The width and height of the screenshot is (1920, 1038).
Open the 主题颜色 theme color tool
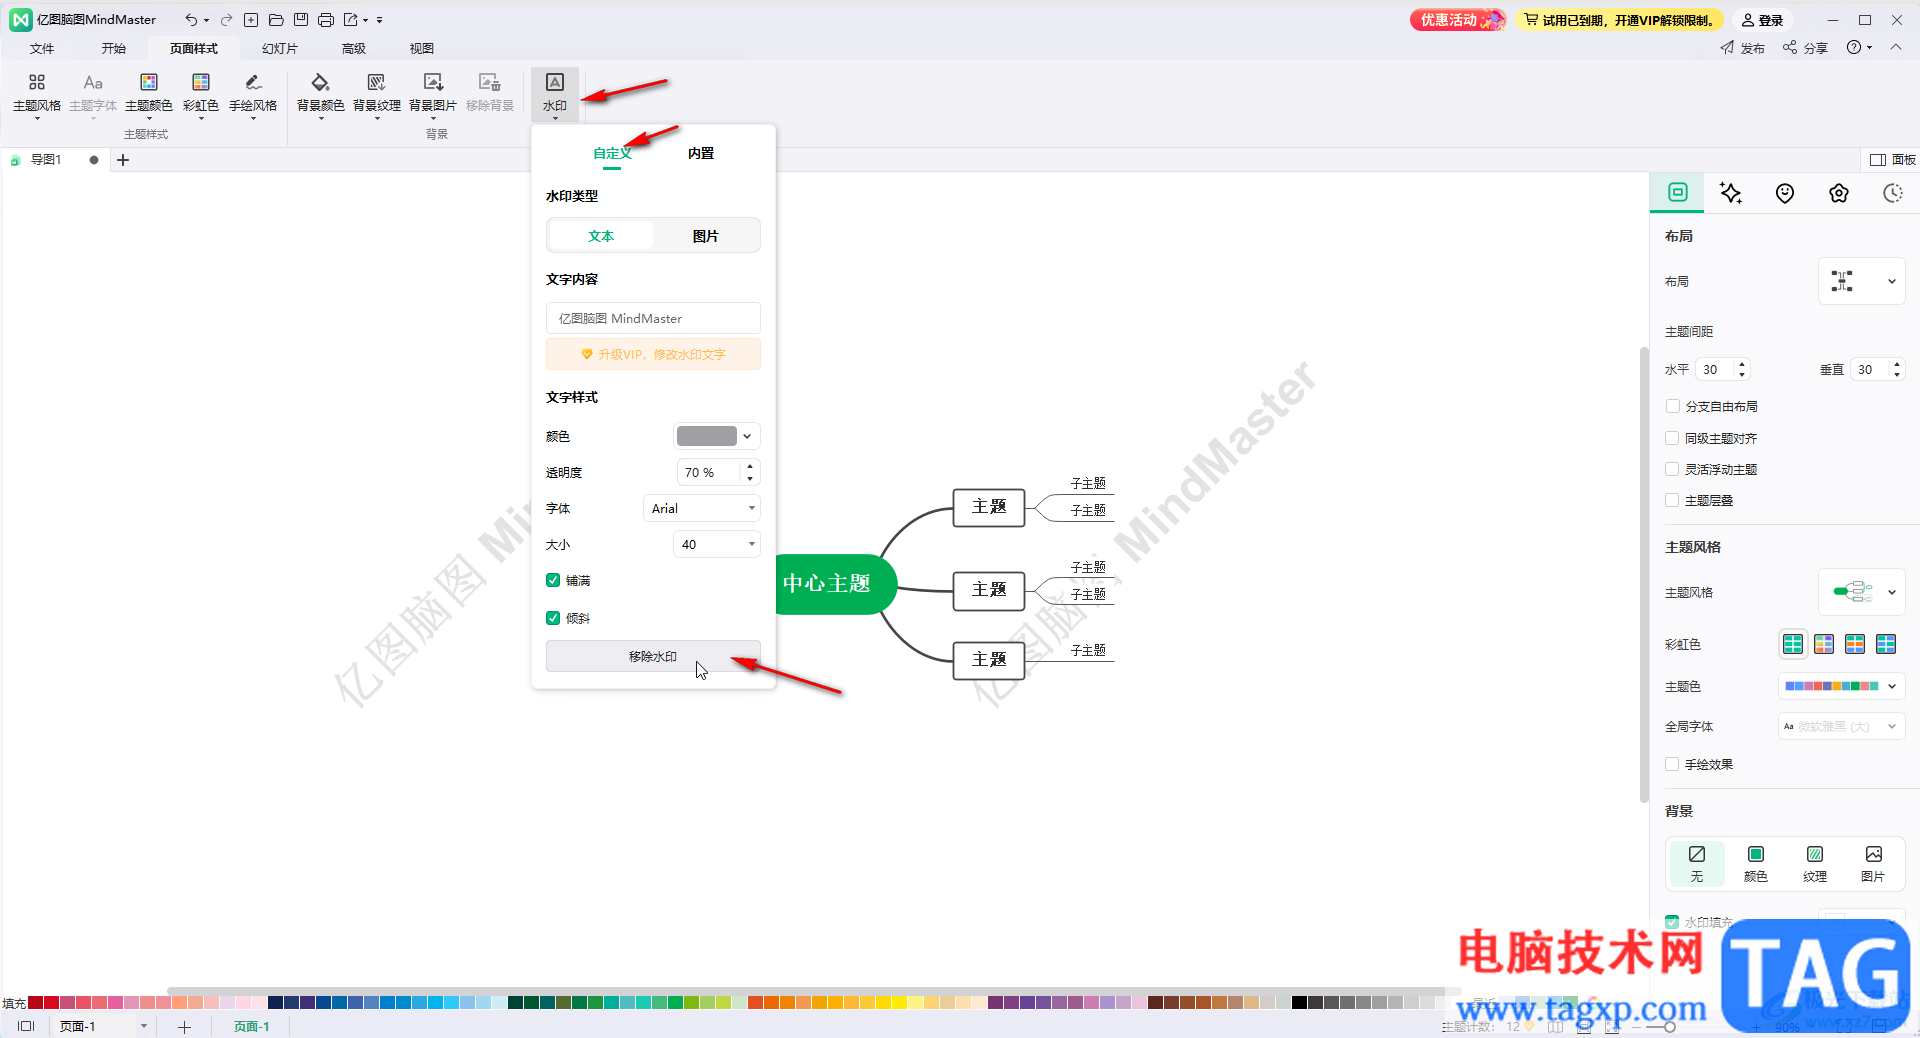coord(149,94)
